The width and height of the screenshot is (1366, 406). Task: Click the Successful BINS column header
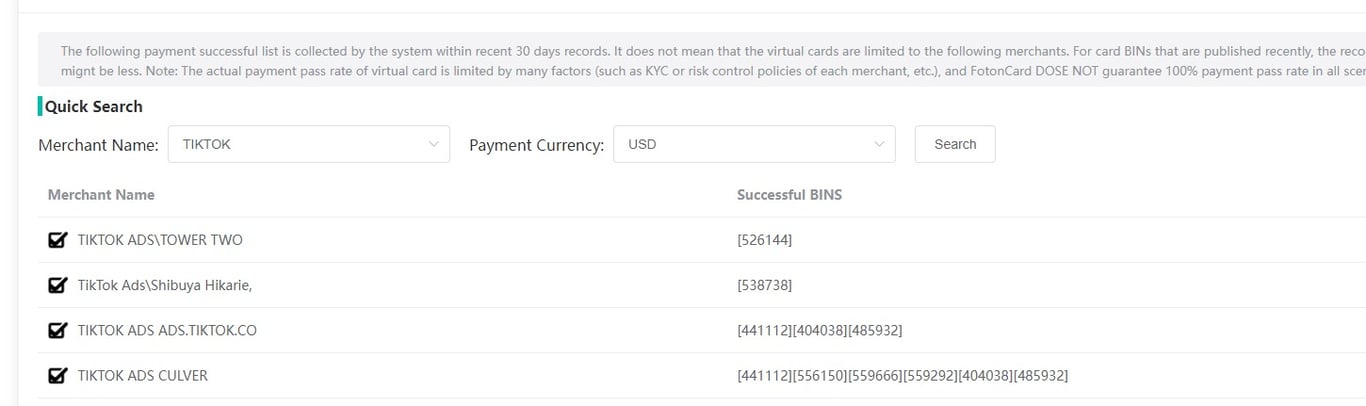click(x=789, y=195)
